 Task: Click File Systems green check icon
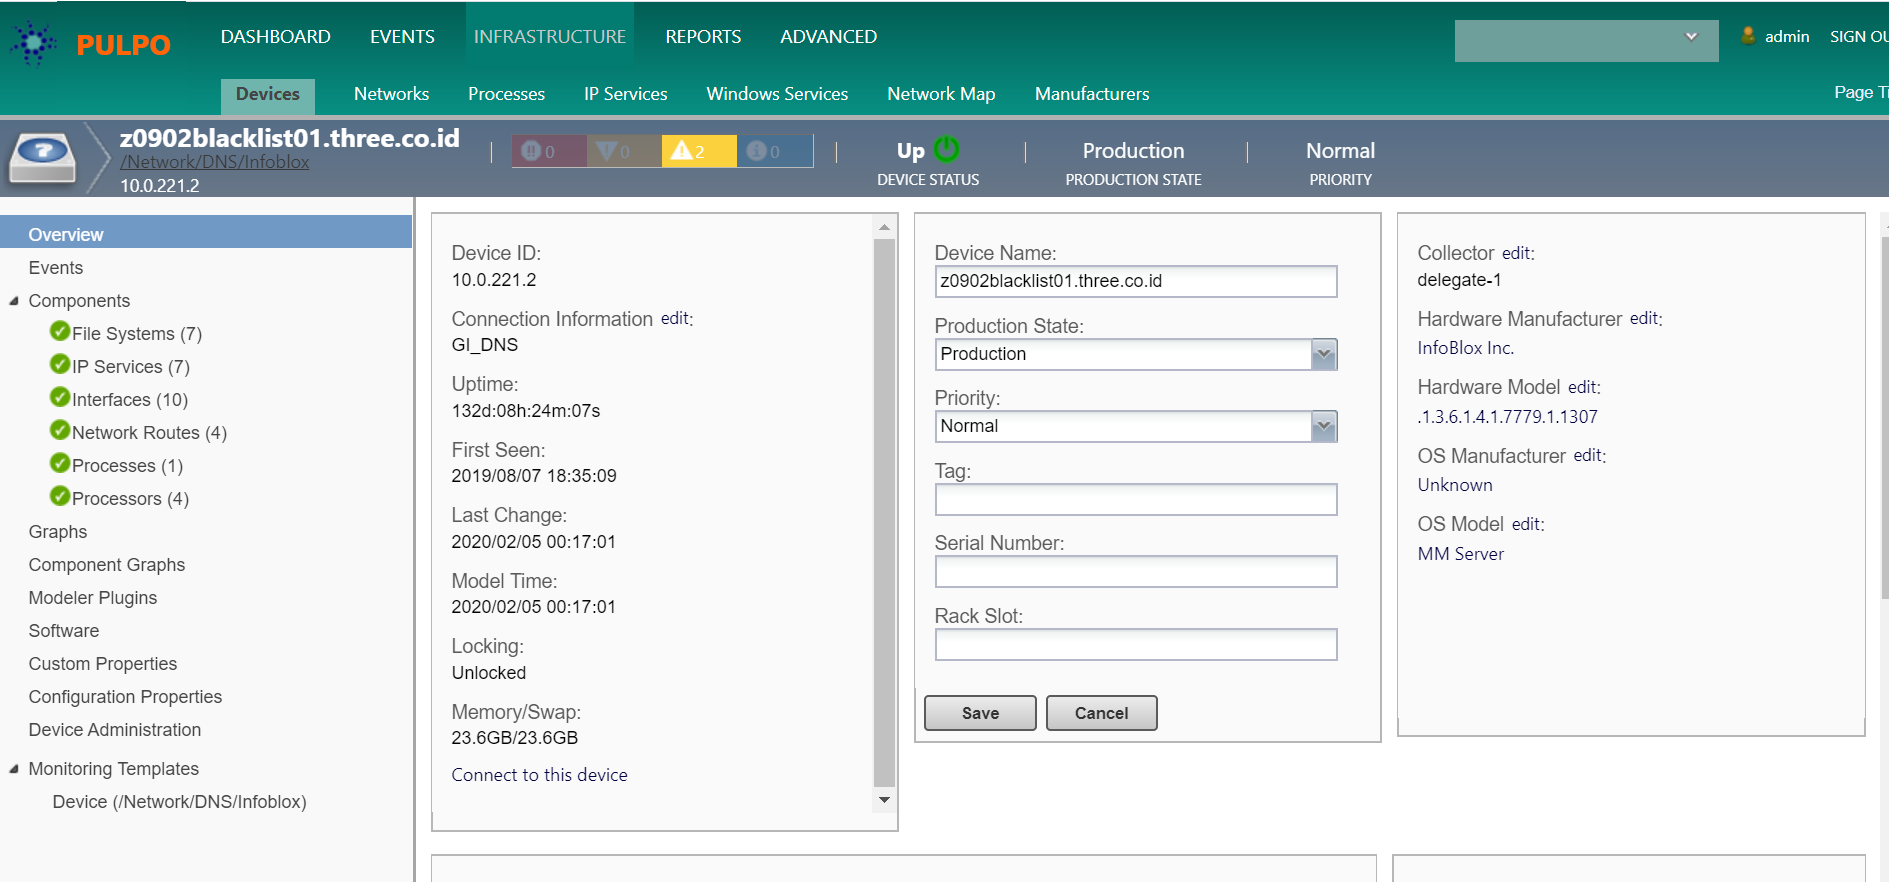(x=60, y=332)
